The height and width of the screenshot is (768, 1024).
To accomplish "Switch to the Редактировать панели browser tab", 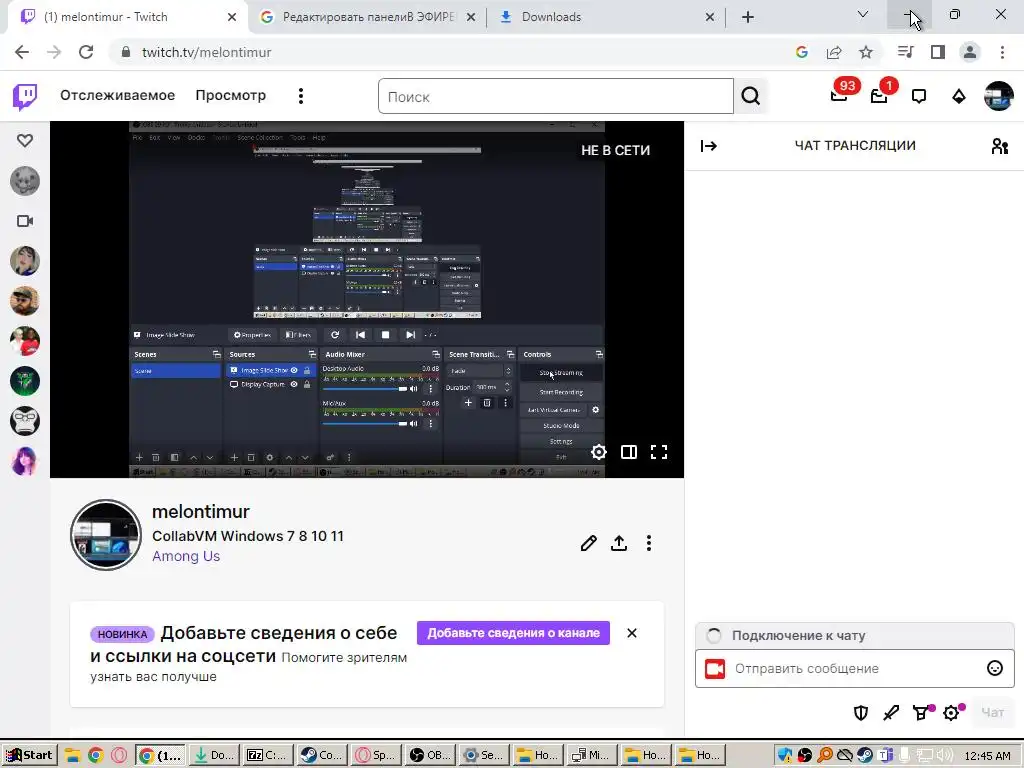I will coord(368,17).
